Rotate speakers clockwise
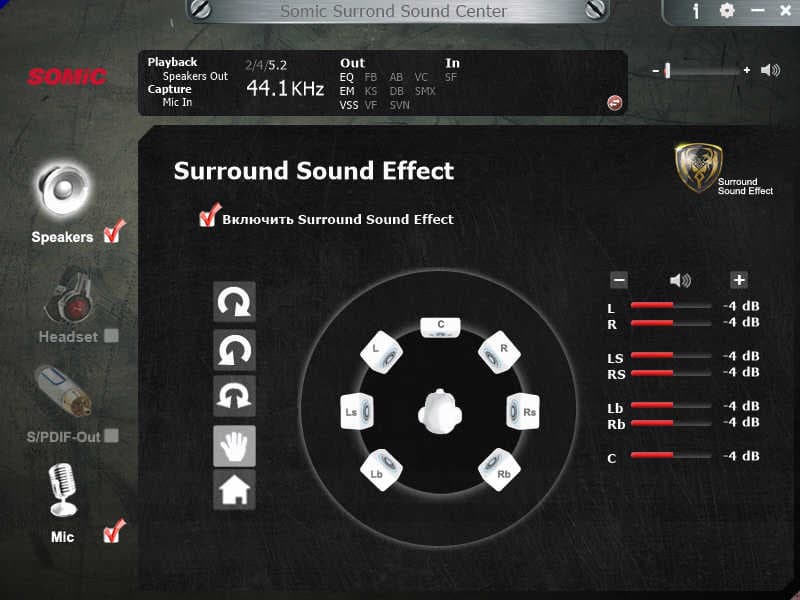 234,302
